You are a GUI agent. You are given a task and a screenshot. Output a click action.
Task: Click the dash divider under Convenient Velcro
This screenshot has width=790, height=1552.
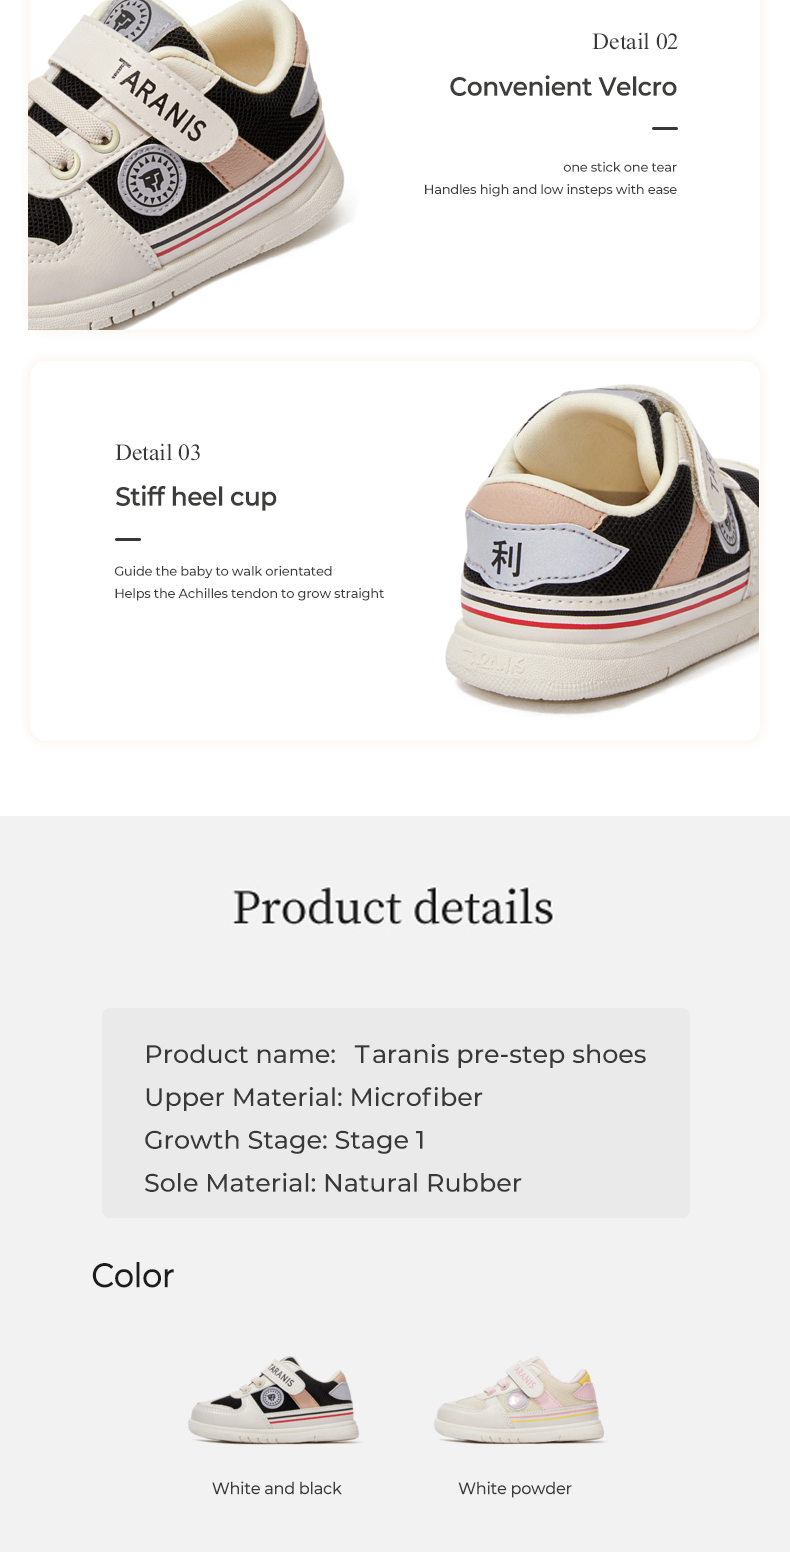click(x=664, y=128)
